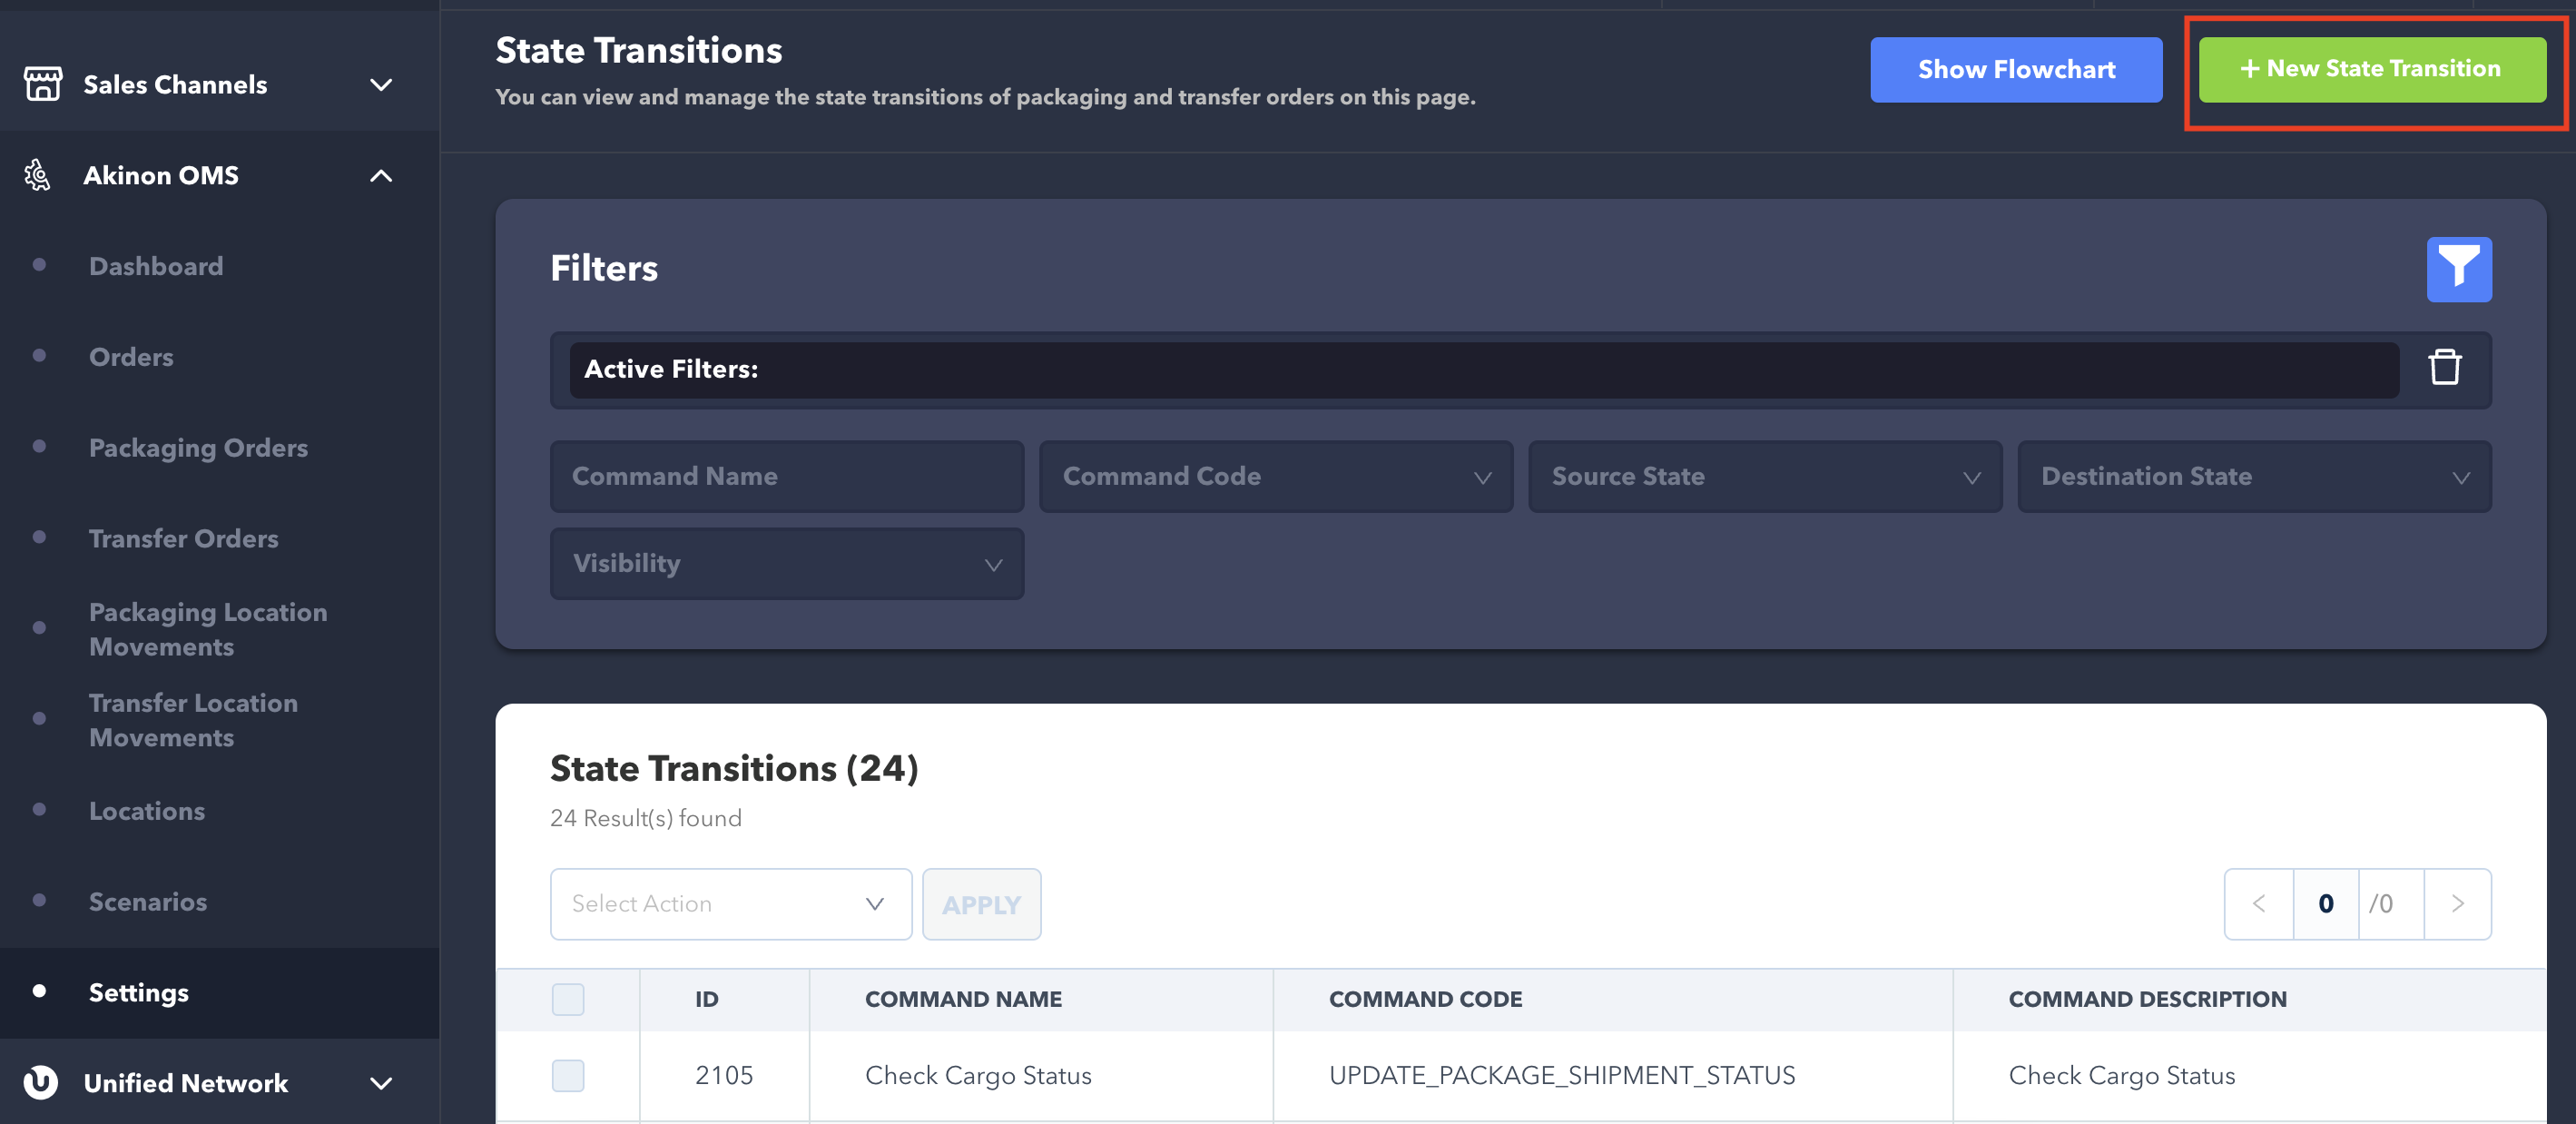Open the Source State dropdown
Screen dimensions: 2576x1124
click(x=1764, y=477)
